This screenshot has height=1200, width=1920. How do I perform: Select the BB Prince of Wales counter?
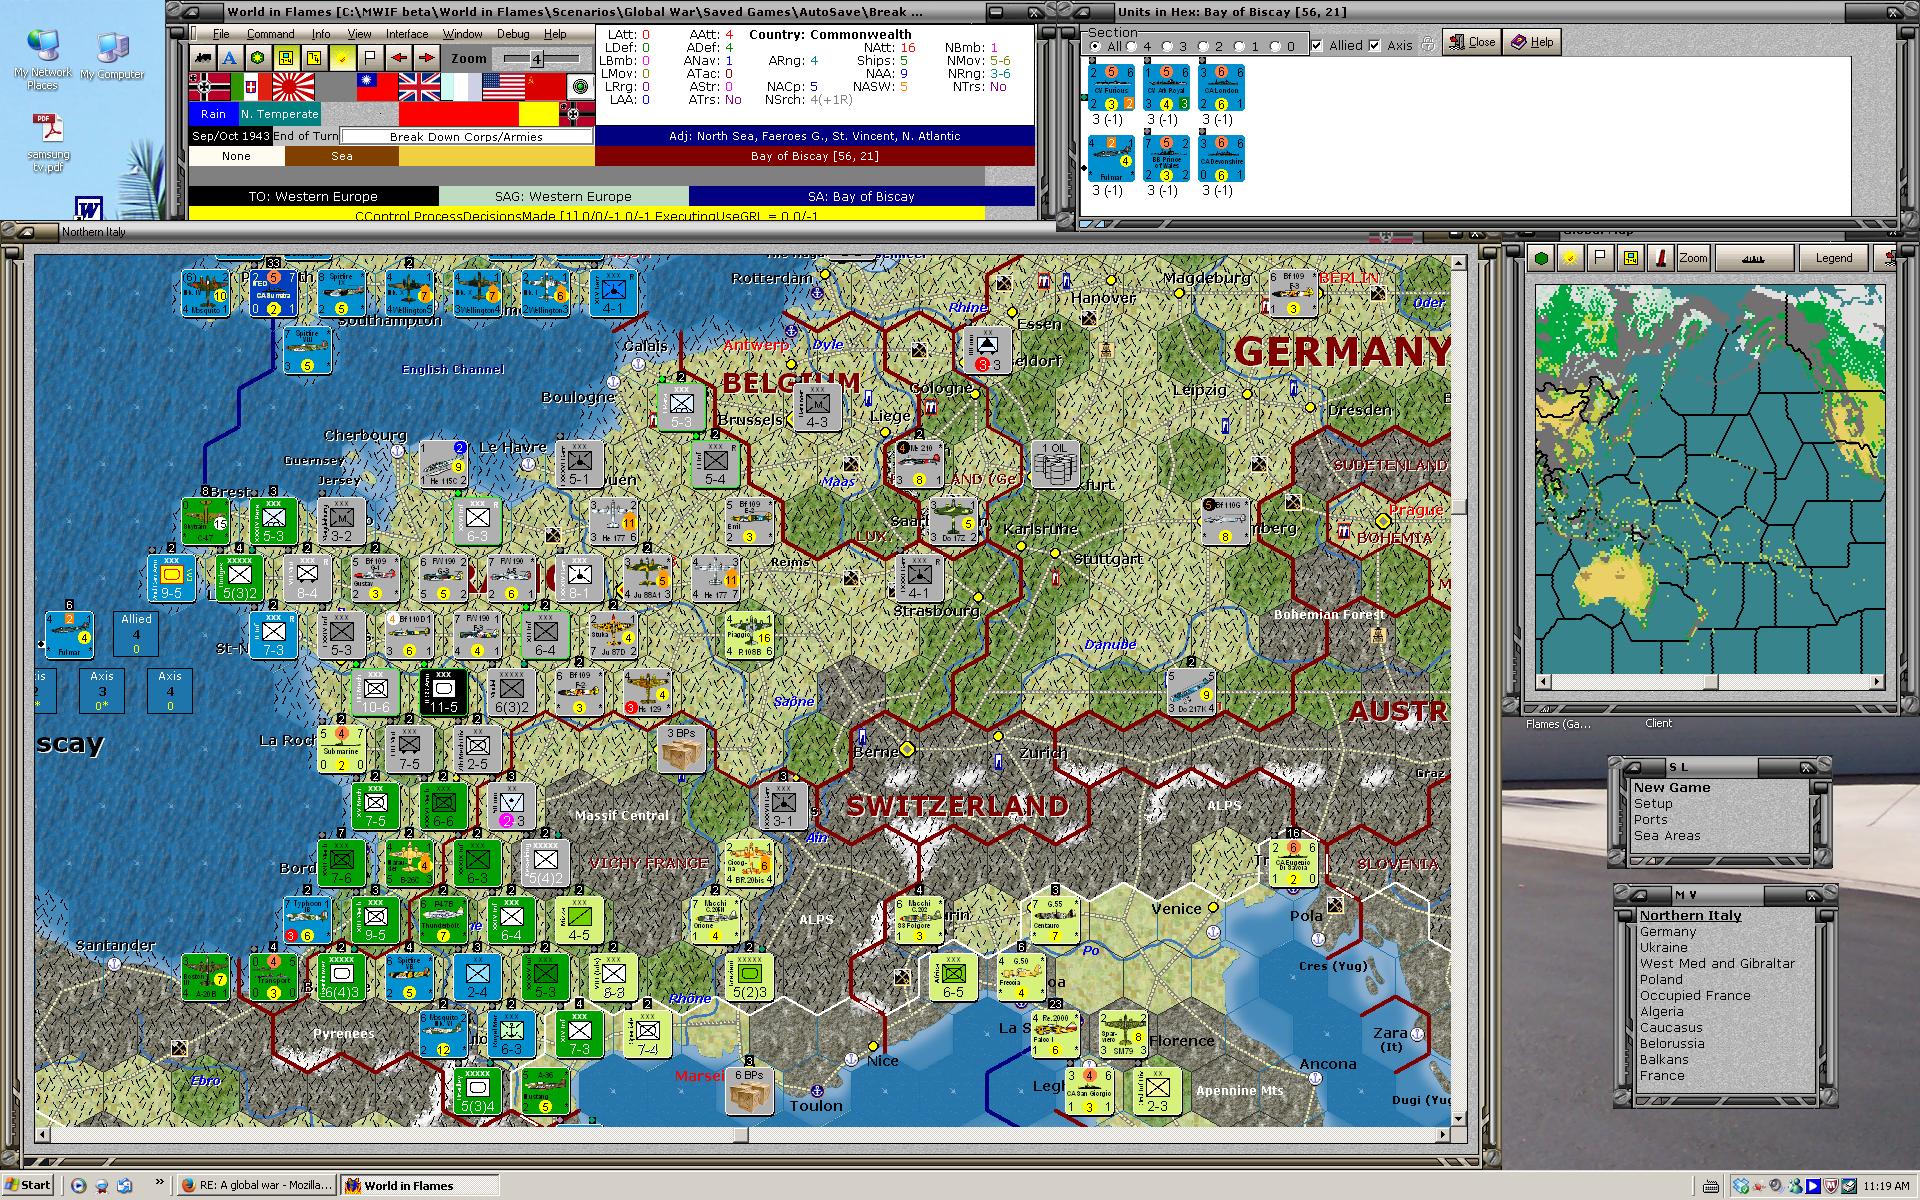click(1166, 159)
